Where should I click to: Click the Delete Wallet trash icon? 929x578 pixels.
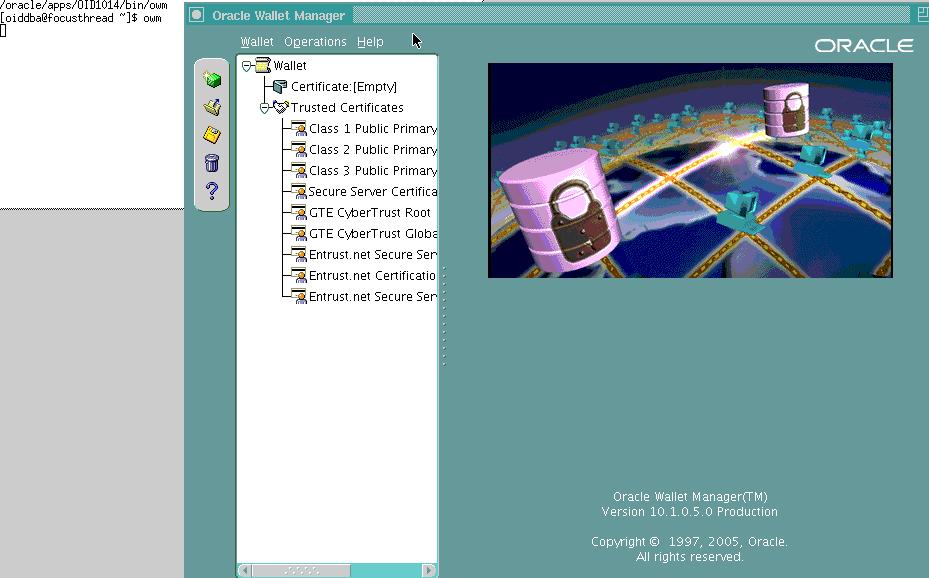click(212, 162)
